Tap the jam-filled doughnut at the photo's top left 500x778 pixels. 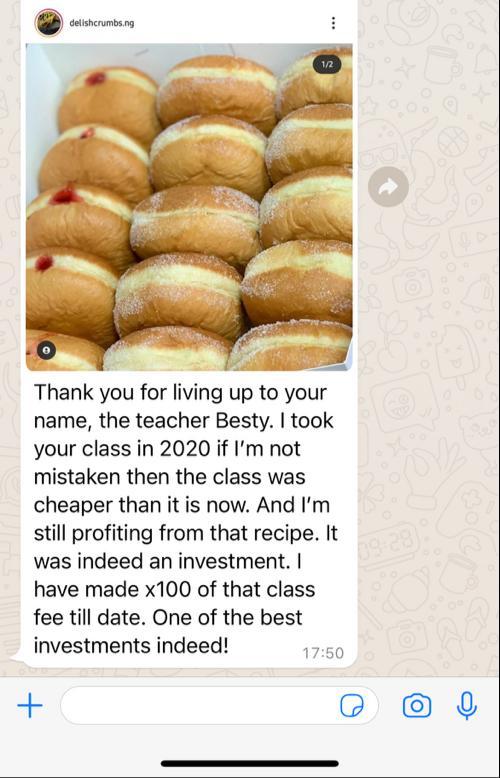pyautogui.click(x=108, y=104)
